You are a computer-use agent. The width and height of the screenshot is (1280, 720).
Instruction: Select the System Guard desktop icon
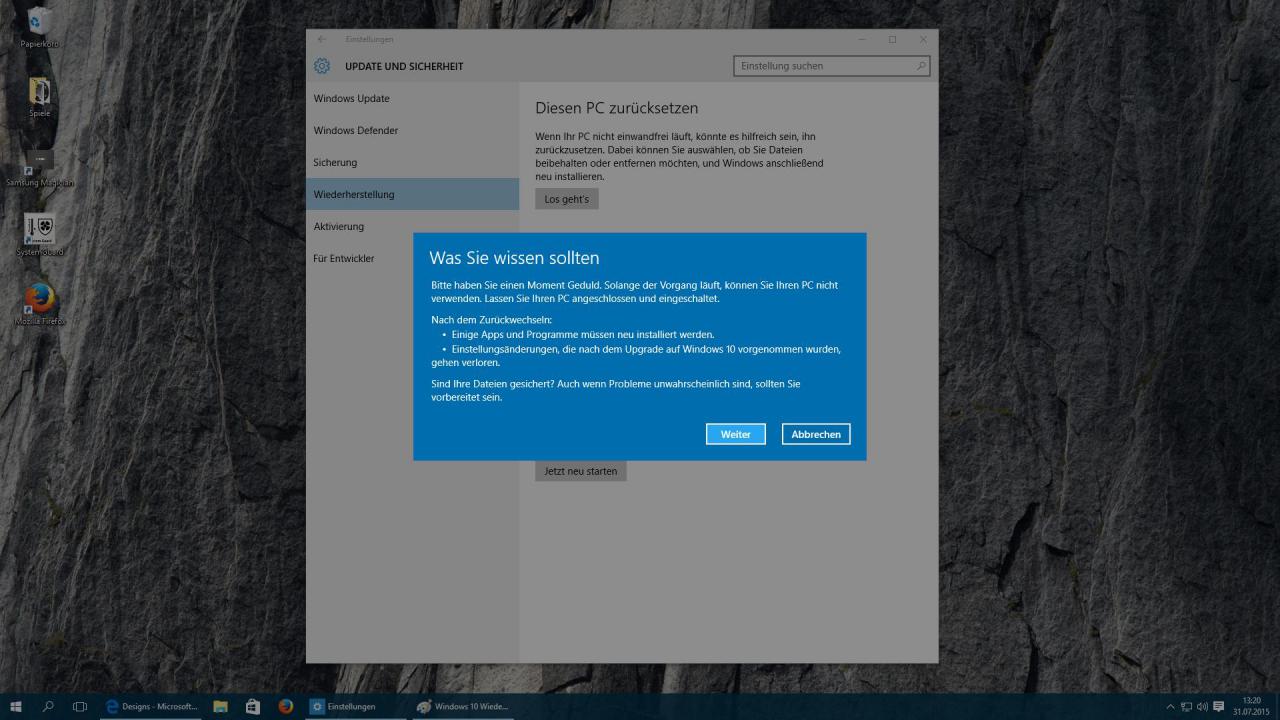coord(40,235)
